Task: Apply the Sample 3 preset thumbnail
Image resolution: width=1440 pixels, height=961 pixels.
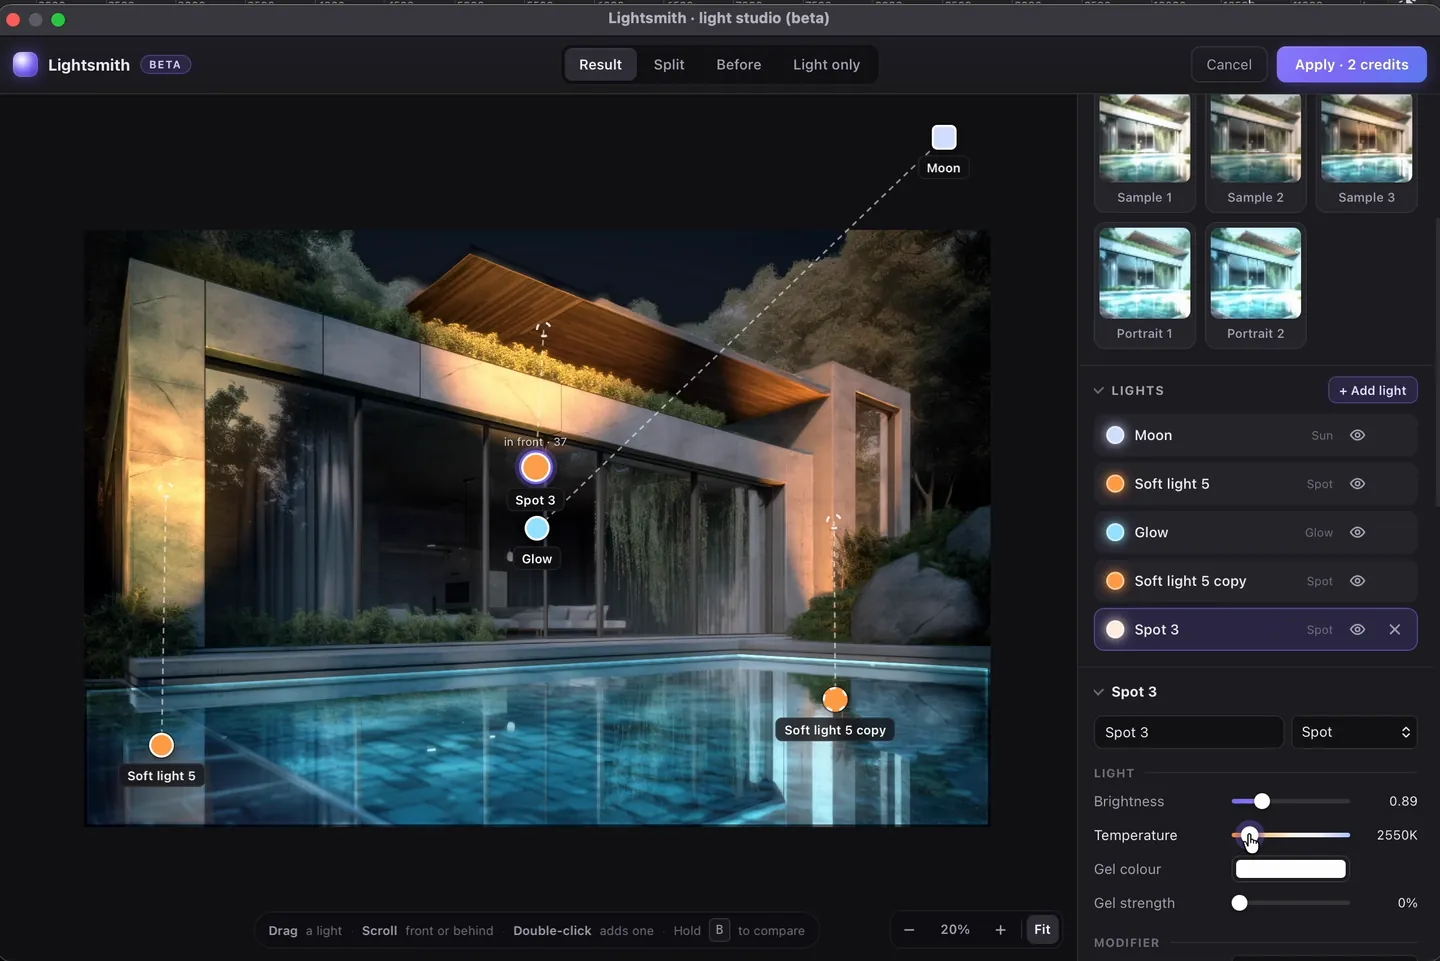Action: (x=1367, y=152)
